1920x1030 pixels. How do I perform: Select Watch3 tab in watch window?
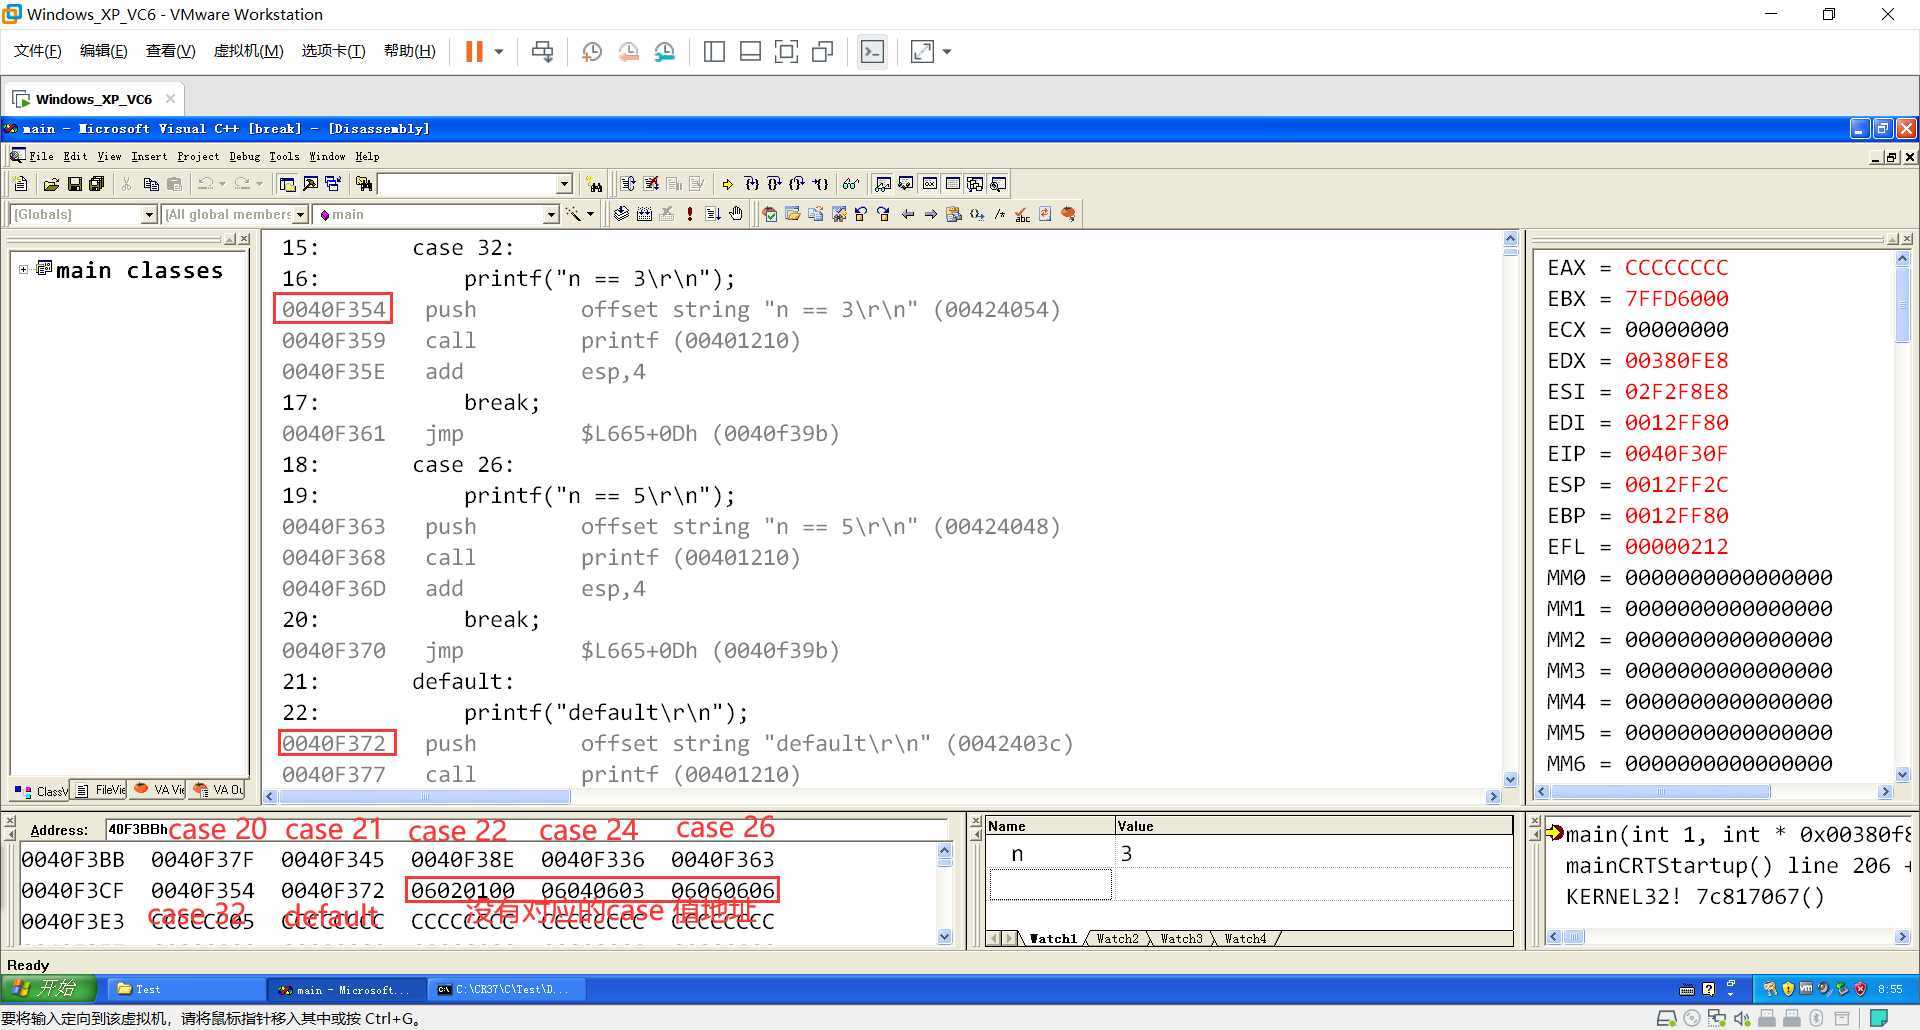pos(1181,939)
